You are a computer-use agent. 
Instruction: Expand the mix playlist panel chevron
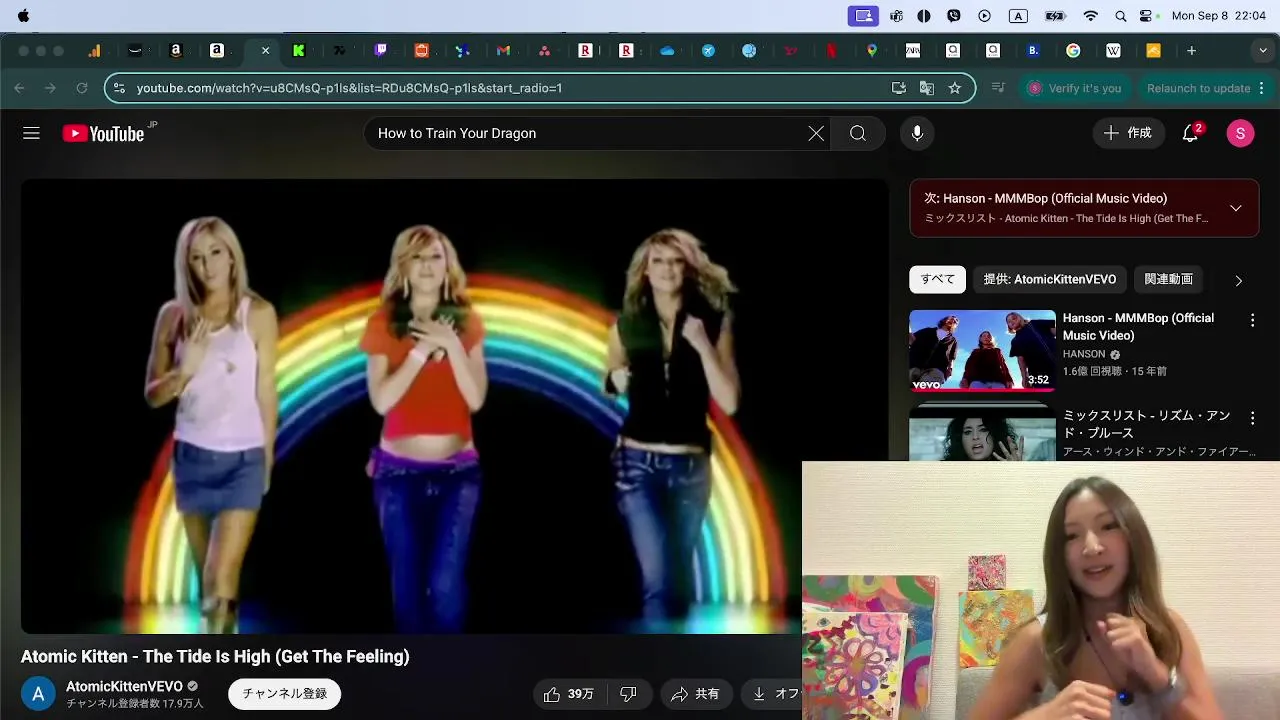coord(1236,208)
